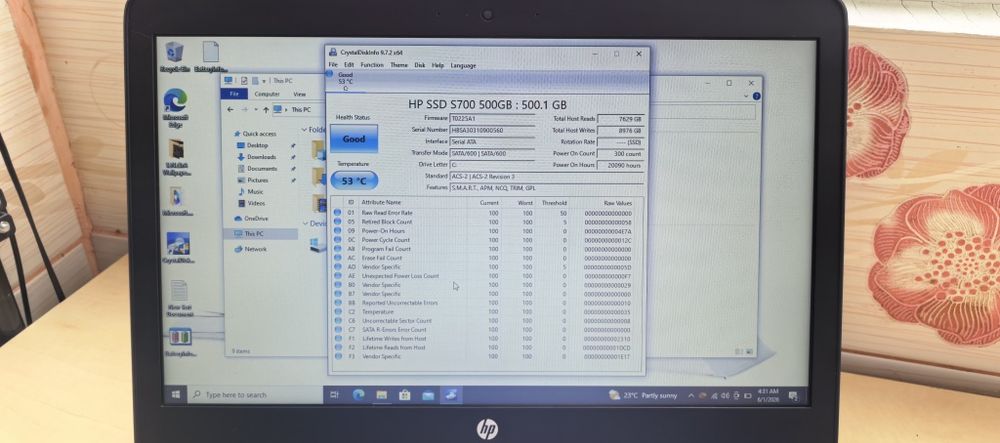Open the Theme menu in CrystalDiskInfo
Image resolution: width=1000 pixels, height=443 pixels.
pyautogui.click(x=399, y=65)
